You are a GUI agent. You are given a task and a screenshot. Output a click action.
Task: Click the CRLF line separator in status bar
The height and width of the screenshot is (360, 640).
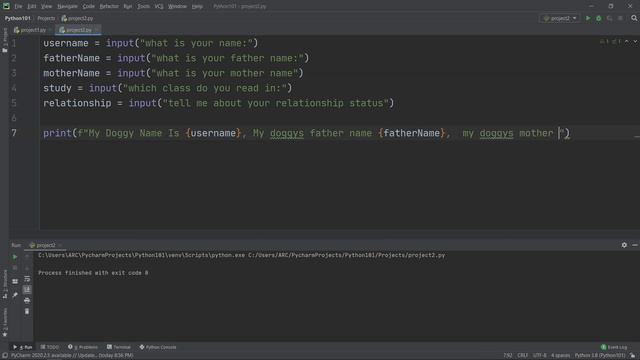(522, 356)
